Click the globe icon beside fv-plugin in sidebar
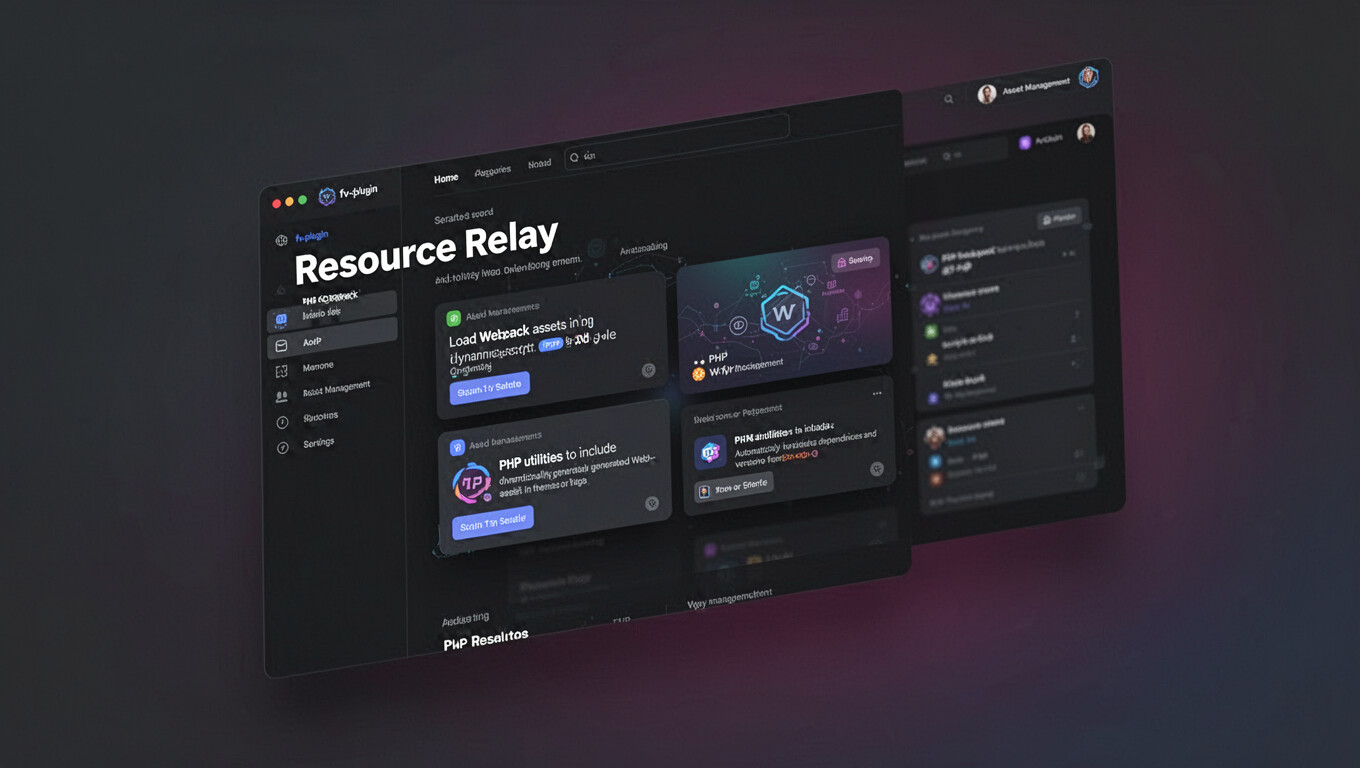 (282, 240)
